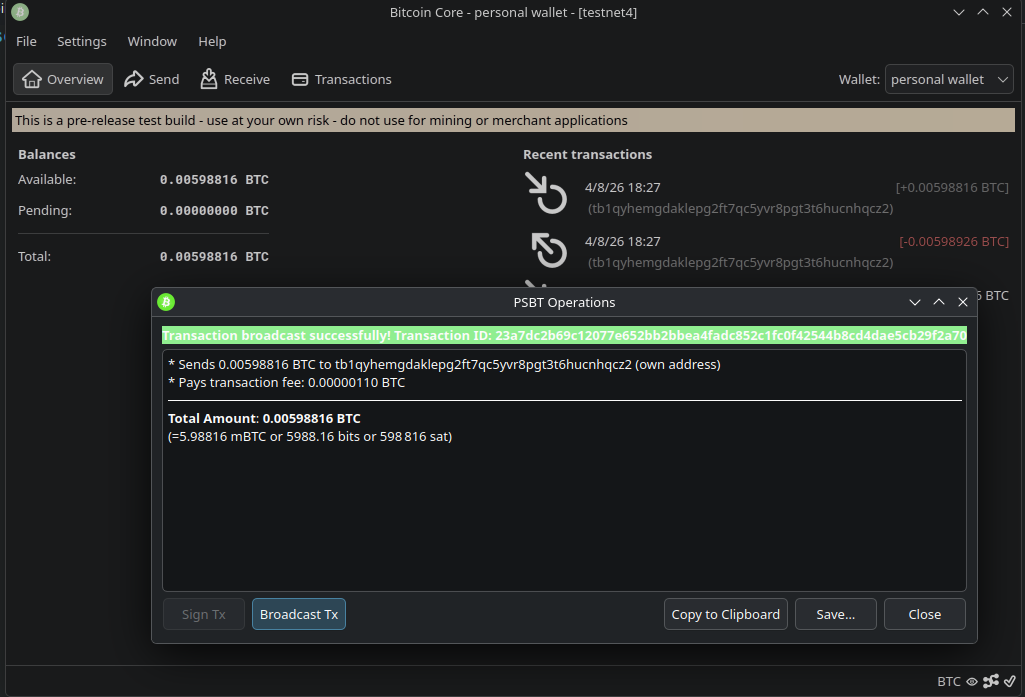Click the card icon on Transactions tab
The width and height of the screenshot is (1025, 697).
300,79
